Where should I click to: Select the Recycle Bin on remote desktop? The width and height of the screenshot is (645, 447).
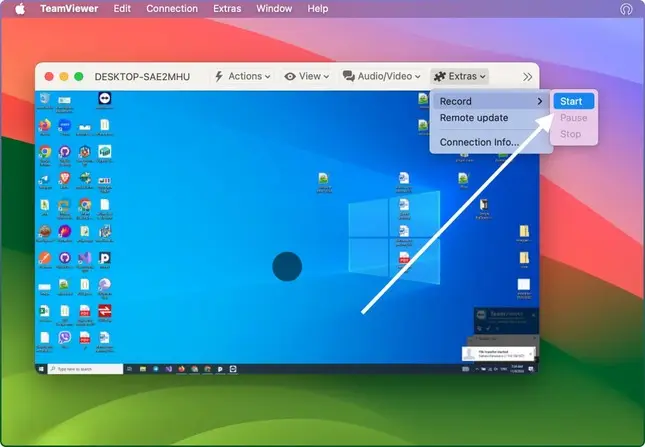click(x=44, y=101)
